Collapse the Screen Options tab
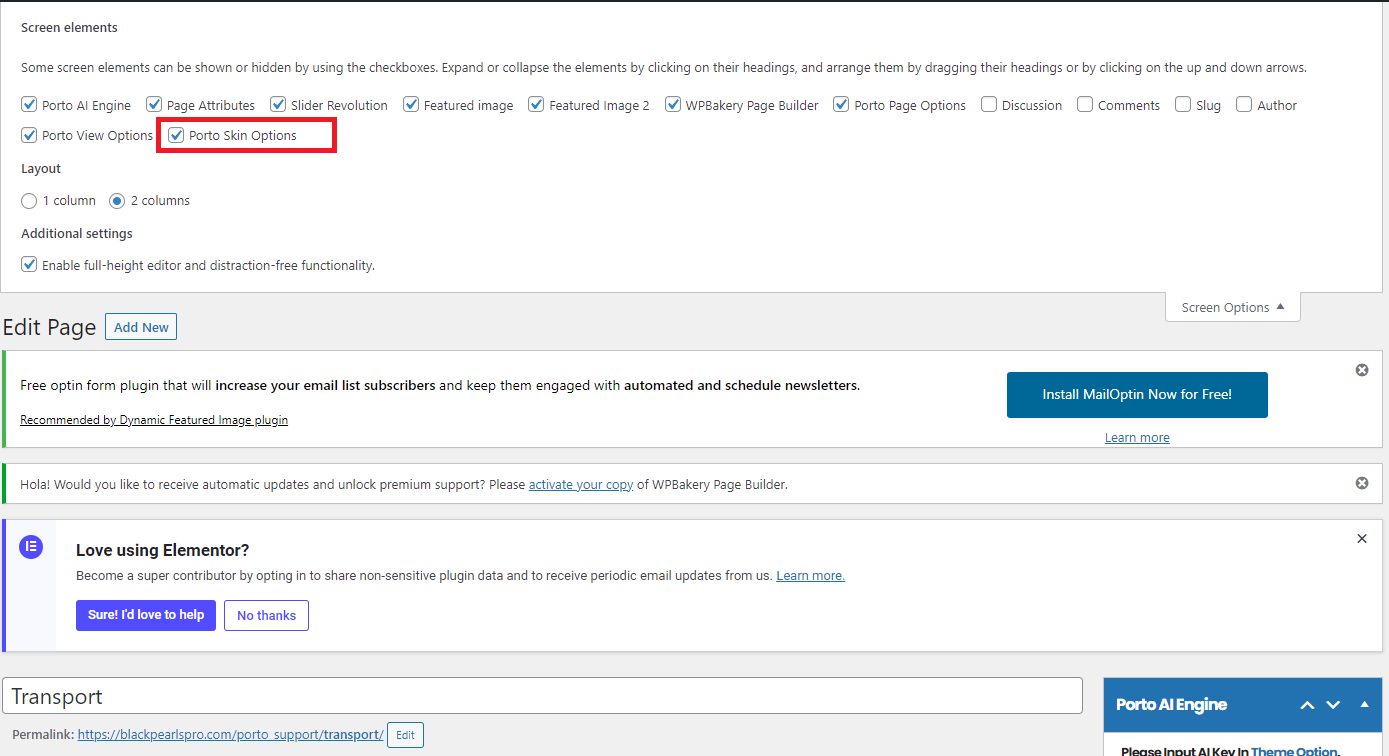 1233,307
